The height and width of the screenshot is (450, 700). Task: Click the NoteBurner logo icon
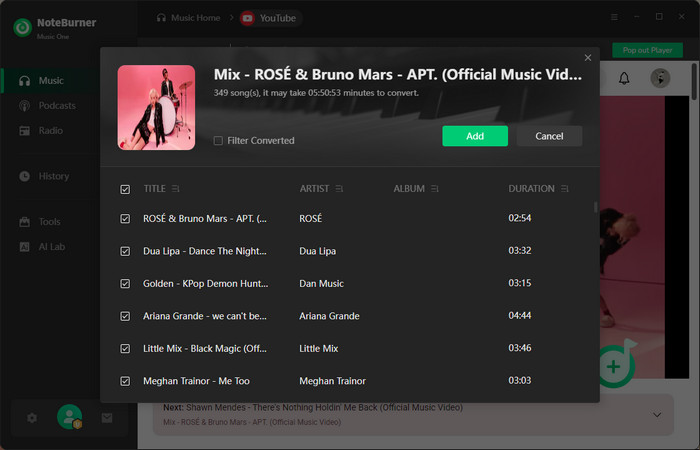coord(22,28)
